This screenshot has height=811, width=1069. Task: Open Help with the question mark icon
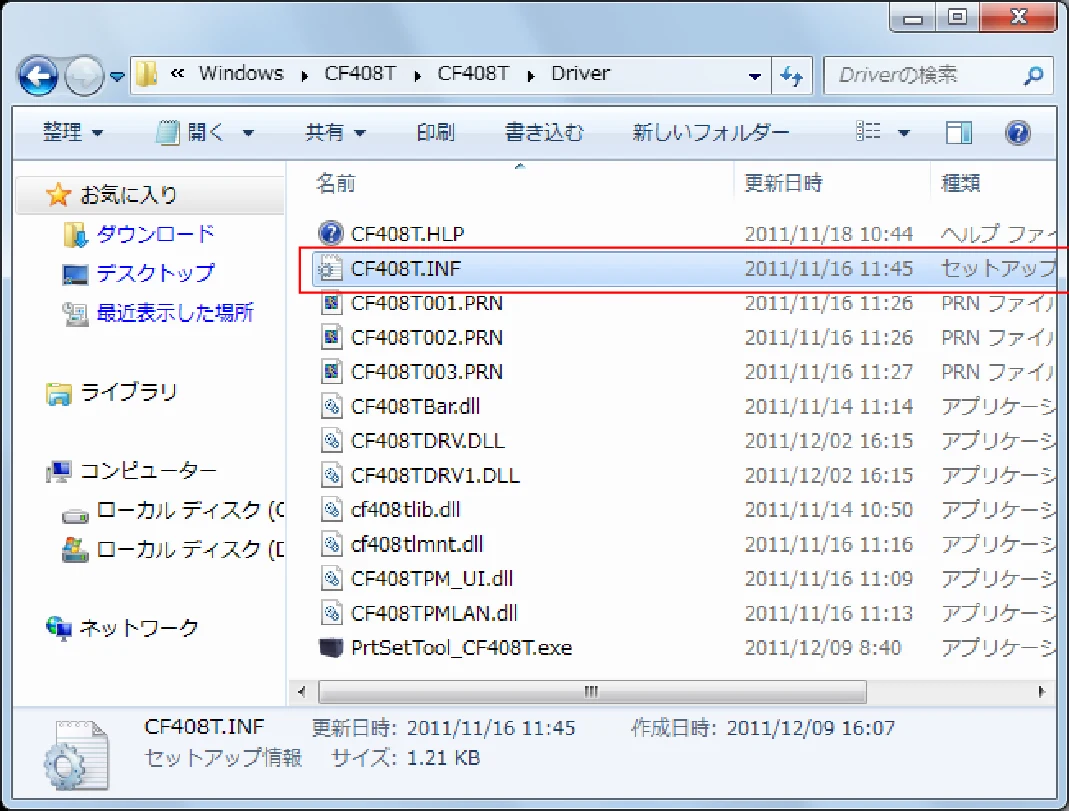tap(1017, 132)
